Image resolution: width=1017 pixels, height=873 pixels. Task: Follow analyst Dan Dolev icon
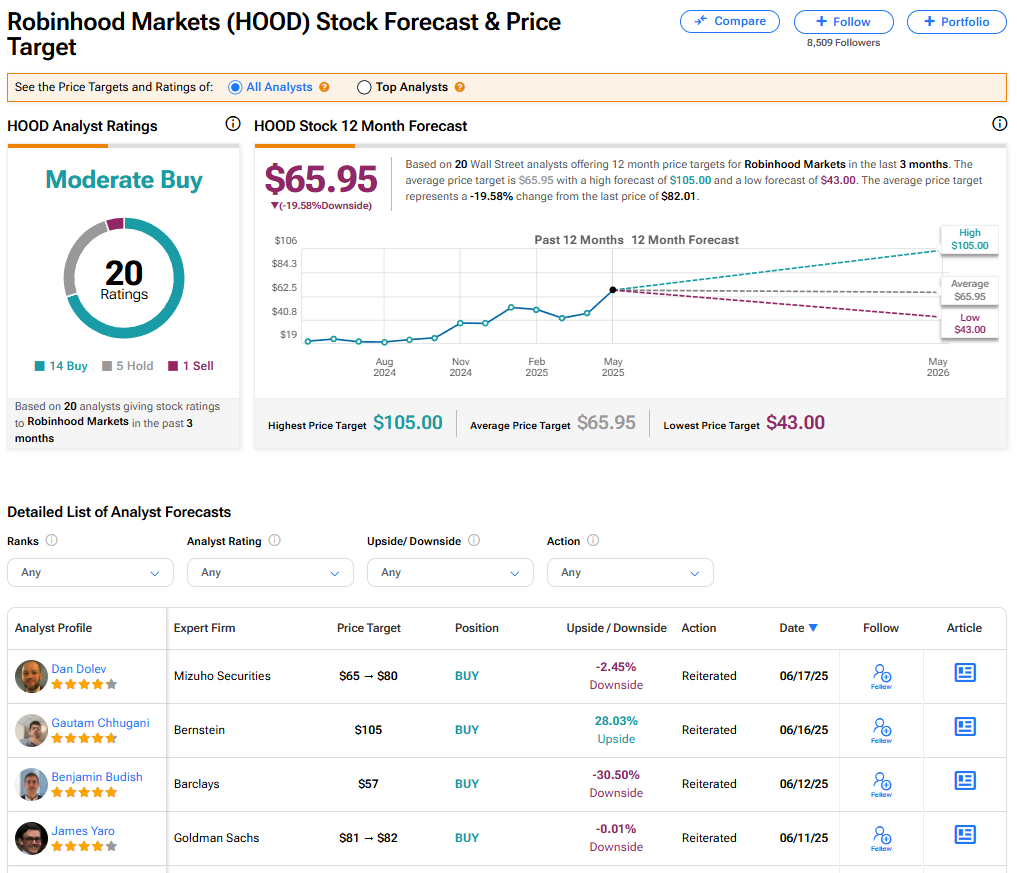point(881,675)
